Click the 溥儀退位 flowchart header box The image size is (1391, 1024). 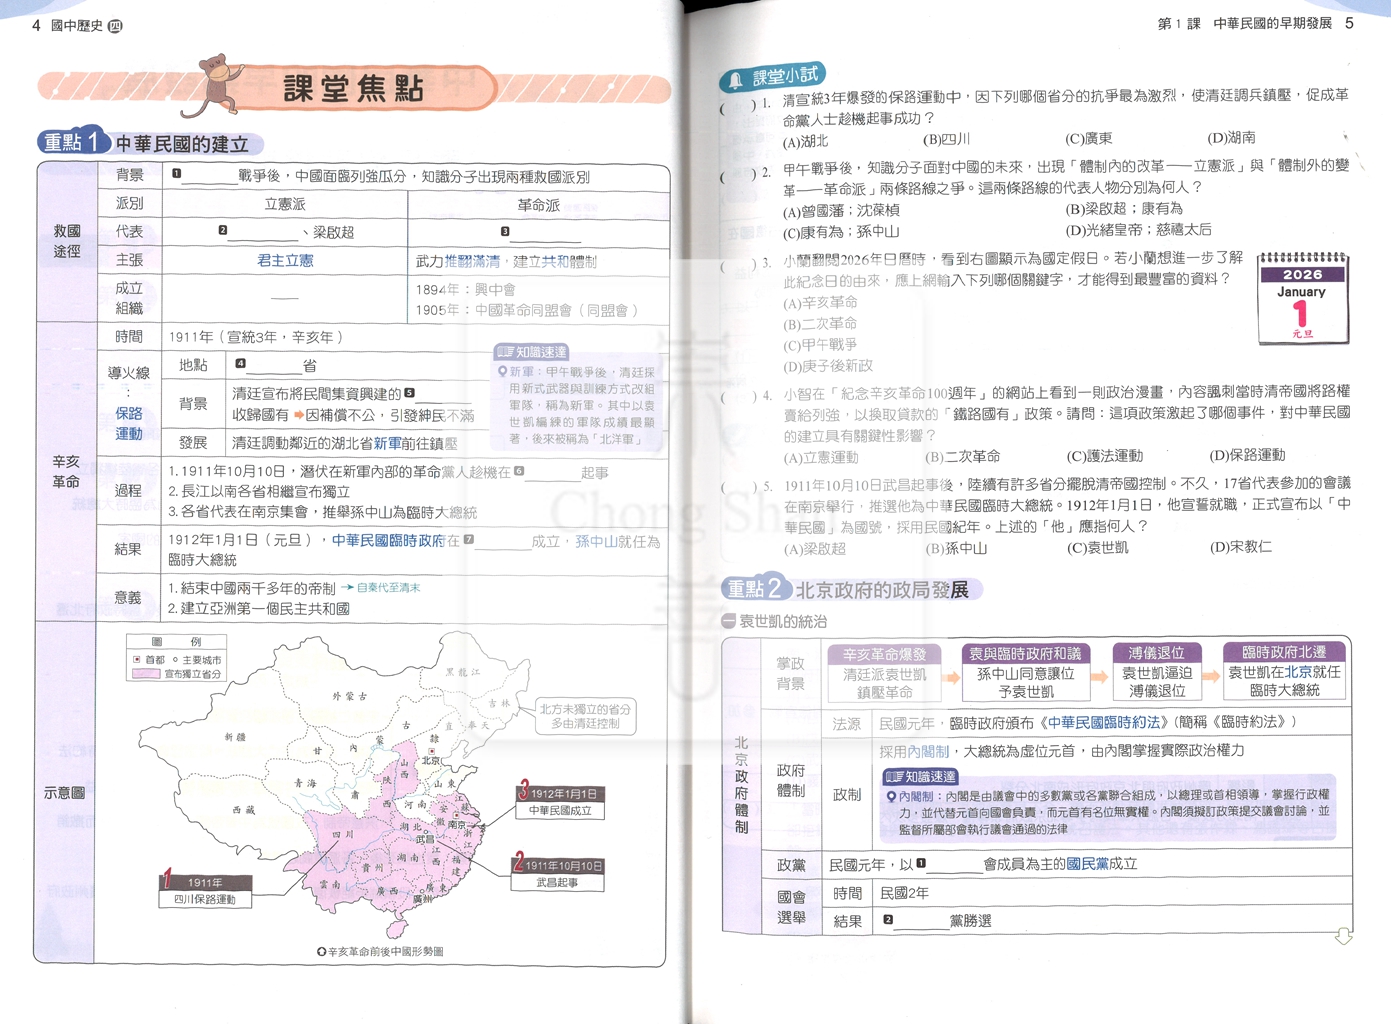pos(1156,653)
